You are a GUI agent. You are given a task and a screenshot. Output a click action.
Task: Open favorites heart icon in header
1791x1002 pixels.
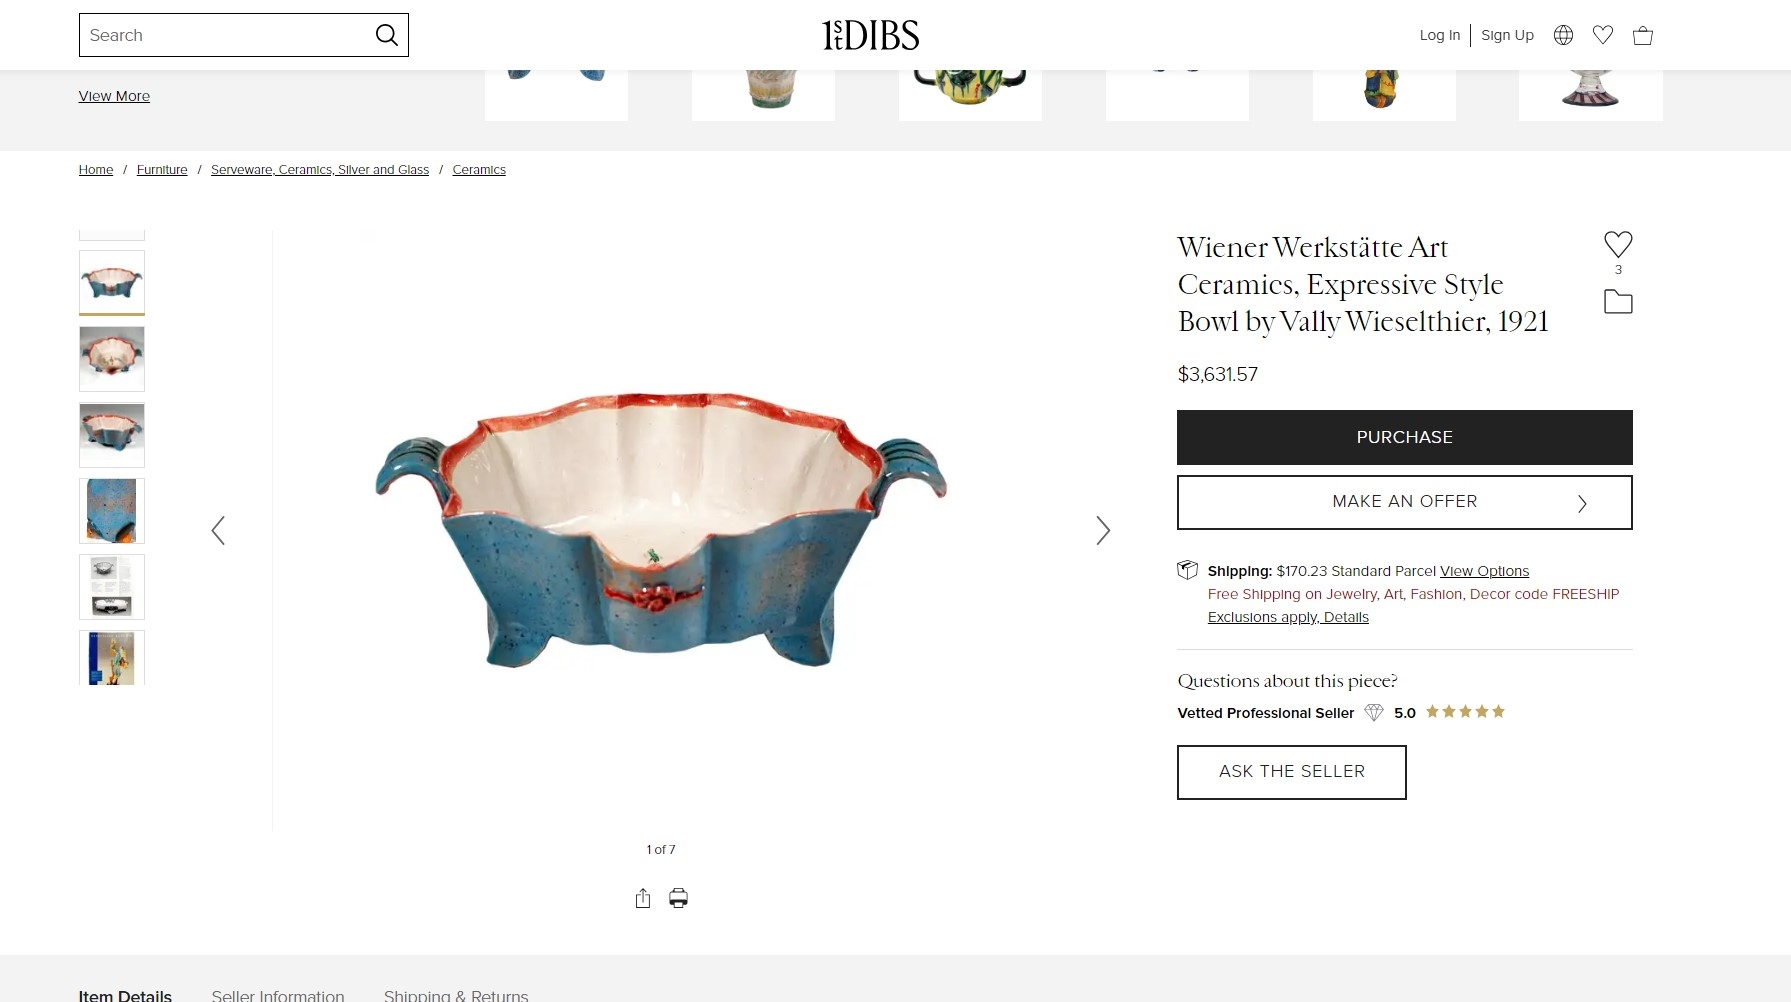1603,35
